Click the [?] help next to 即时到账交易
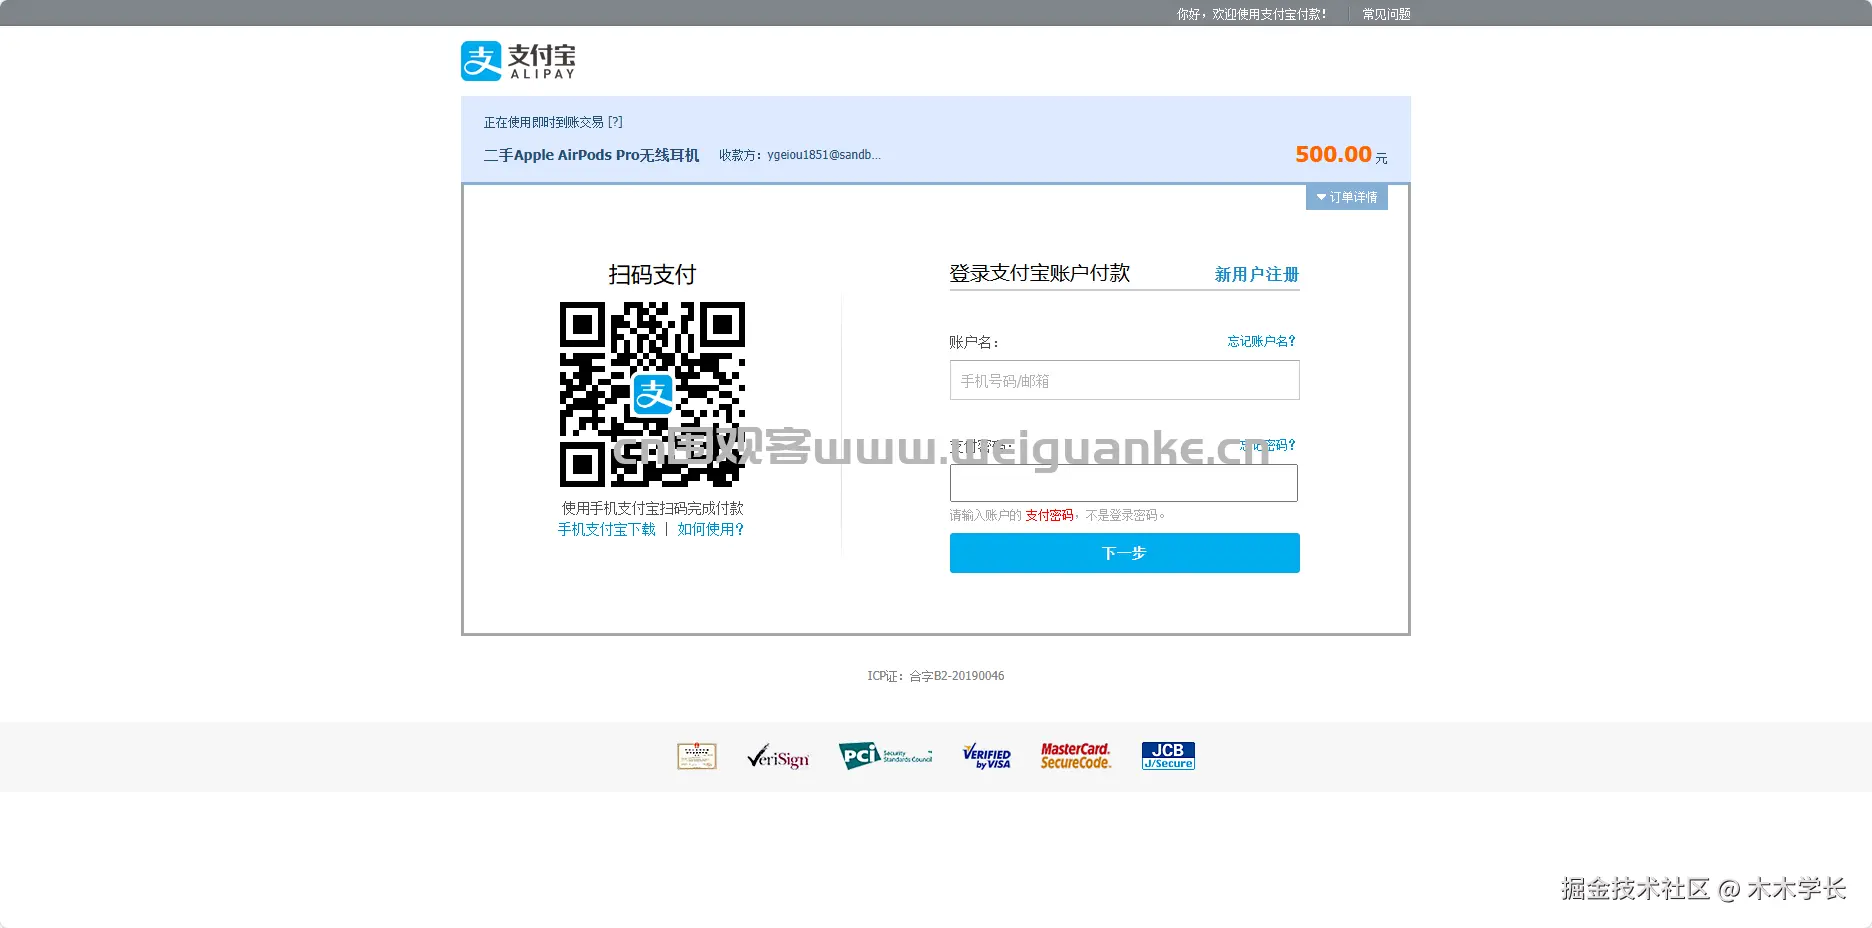 pyautogui.click(x=615, y=122)
